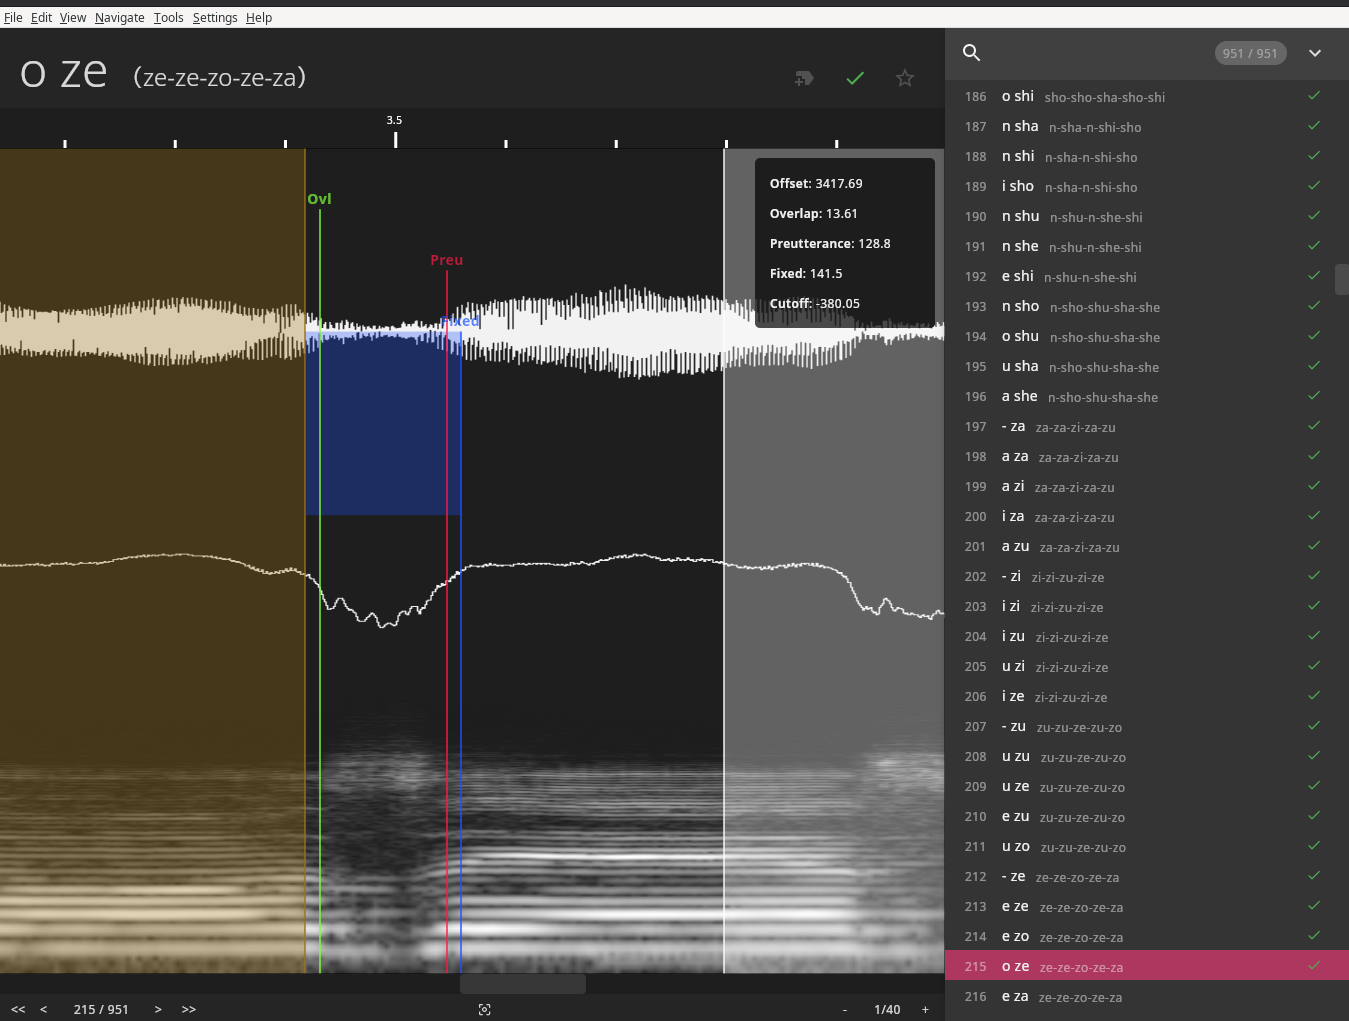Open the Navigate menu
The width and height of the screenshot is (1349, 1021).
(119, 18)
